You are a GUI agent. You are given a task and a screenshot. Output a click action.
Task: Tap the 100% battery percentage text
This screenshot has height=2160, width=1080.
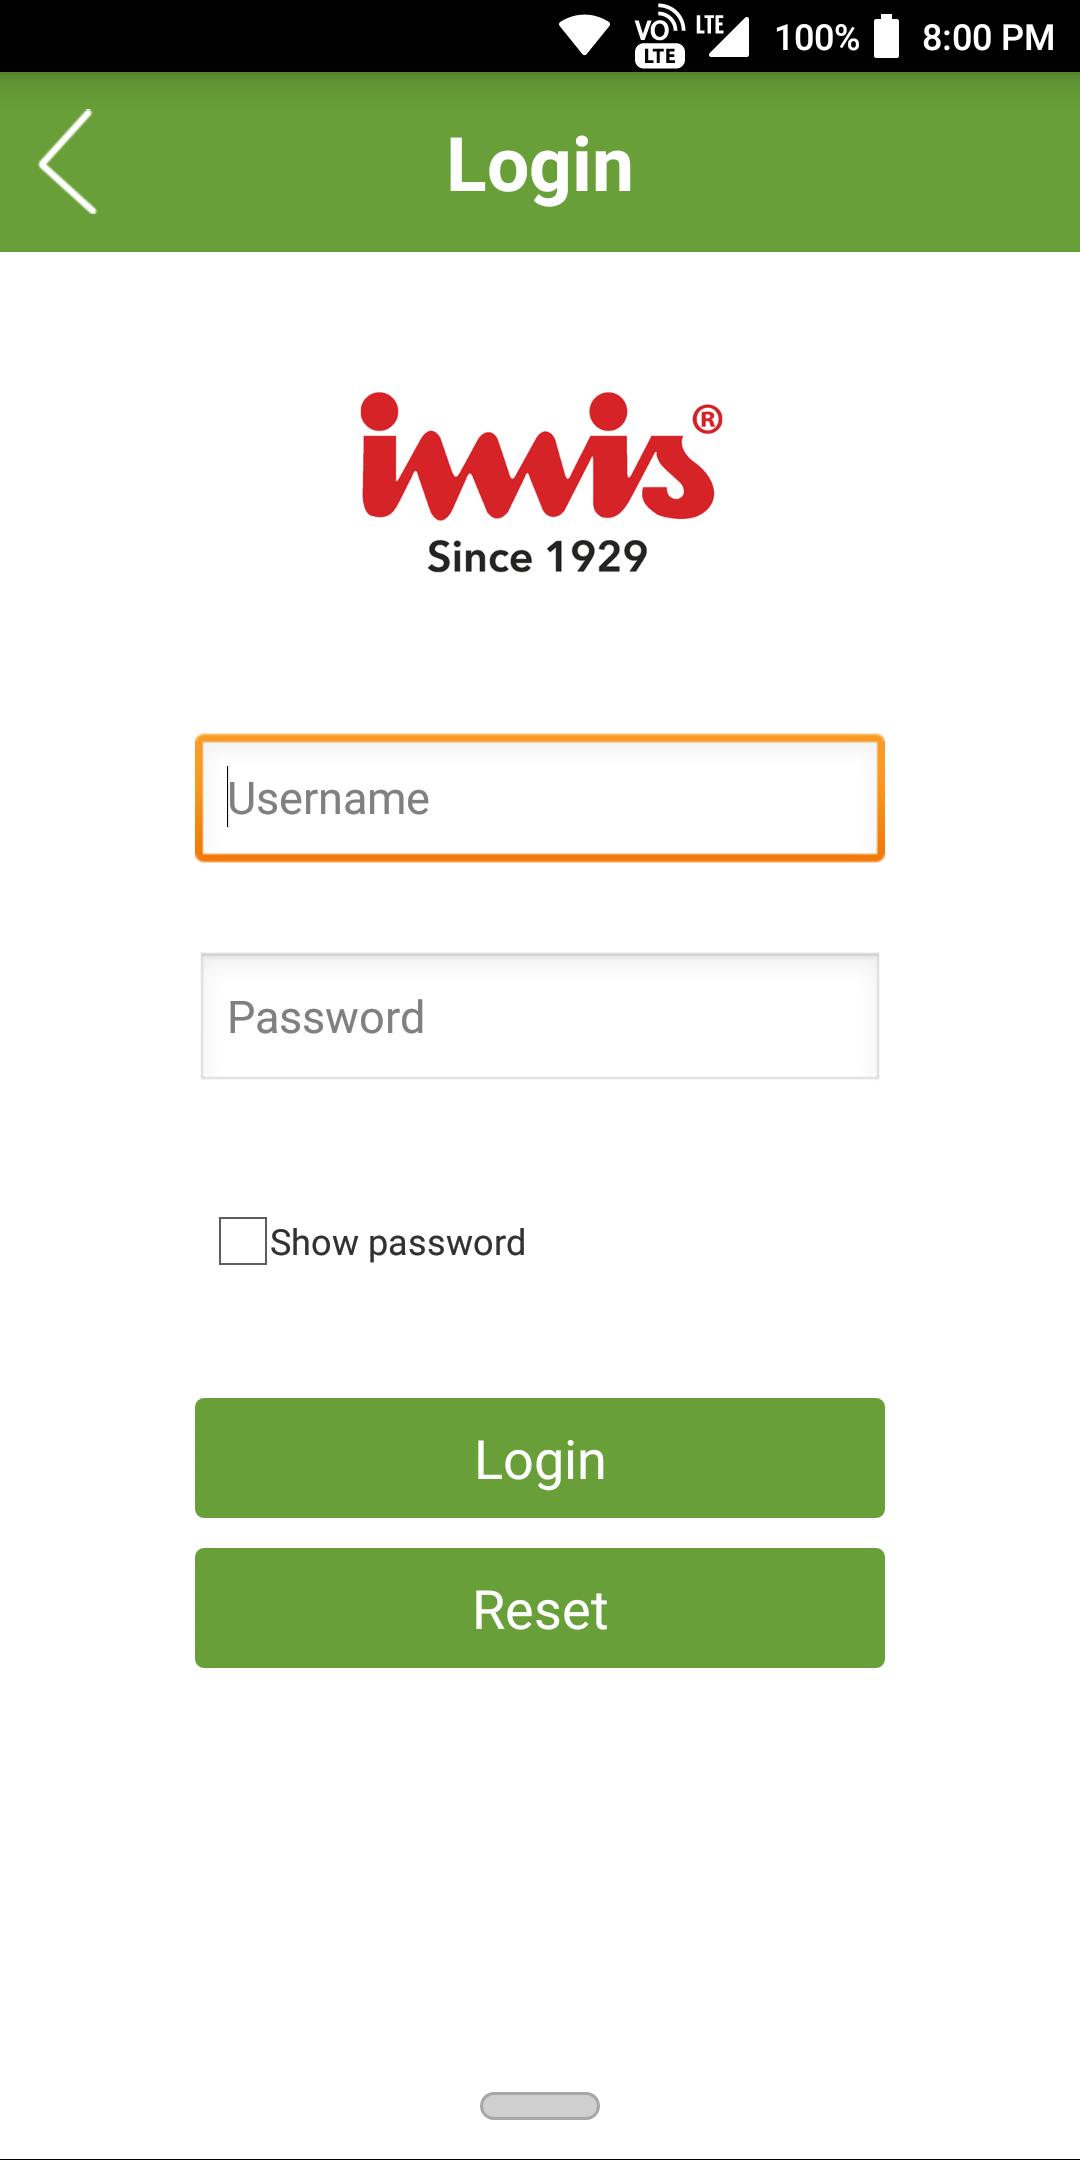817,38
